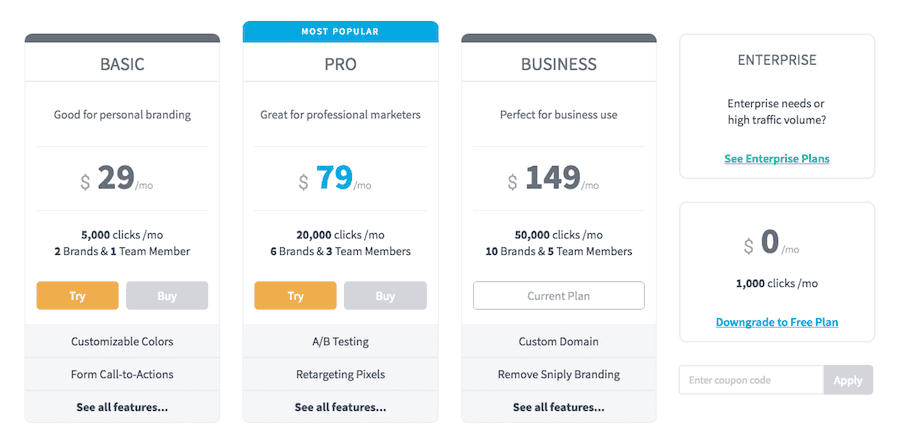
Task: Click the Current Plan button under Business
Action: click(x=558, y=296)
